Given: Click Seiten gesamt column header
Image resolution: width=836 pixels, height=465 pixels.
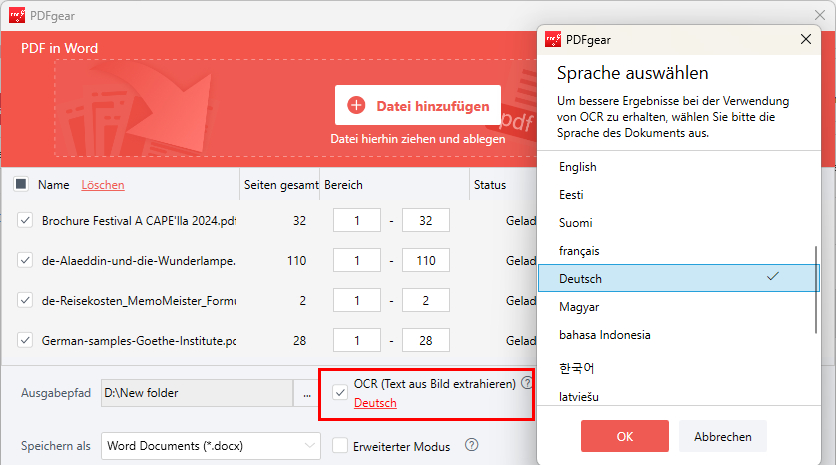Looking at the screenshot, I should point(280,185).
